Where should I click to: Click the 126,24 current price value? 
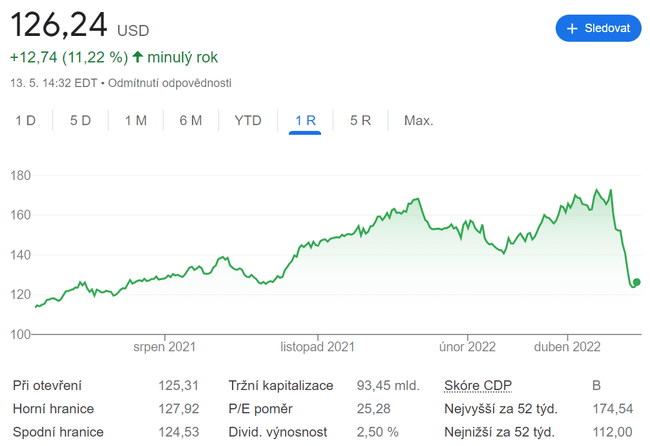(x=57, y=25)
